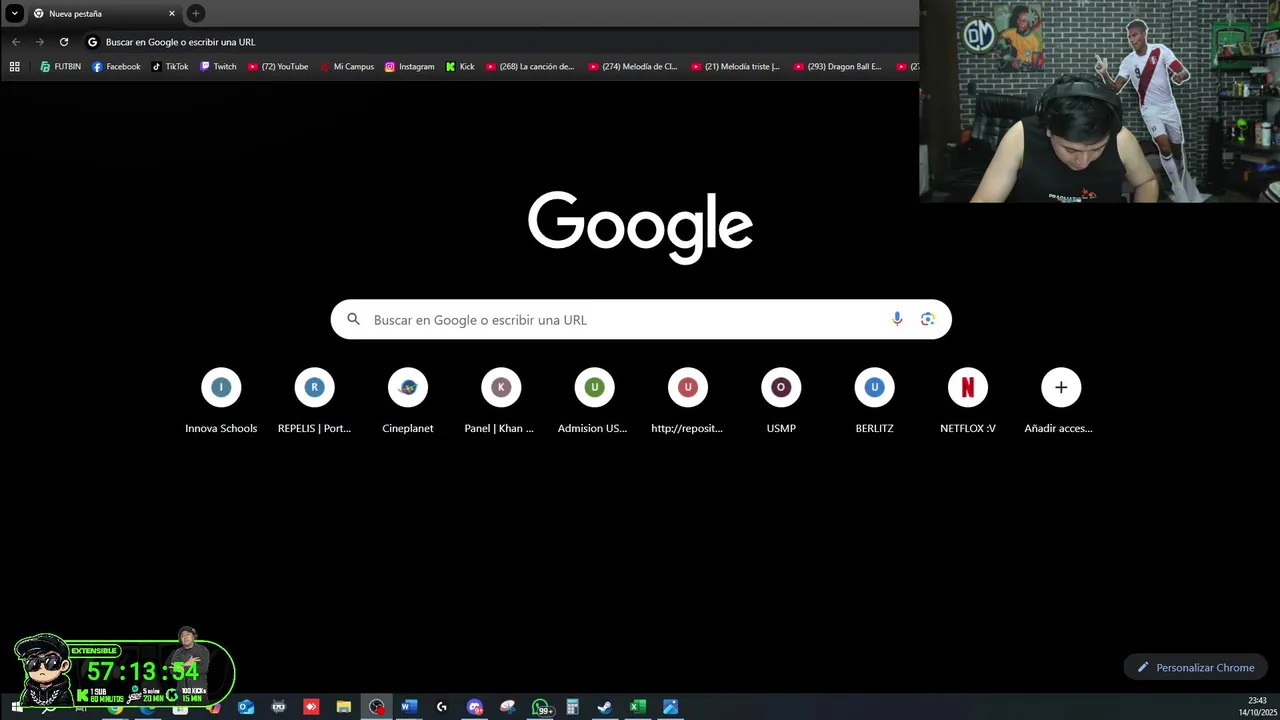Open the (72) YouTube bookmark
The image size is (1280, 720).
point(278,67)
